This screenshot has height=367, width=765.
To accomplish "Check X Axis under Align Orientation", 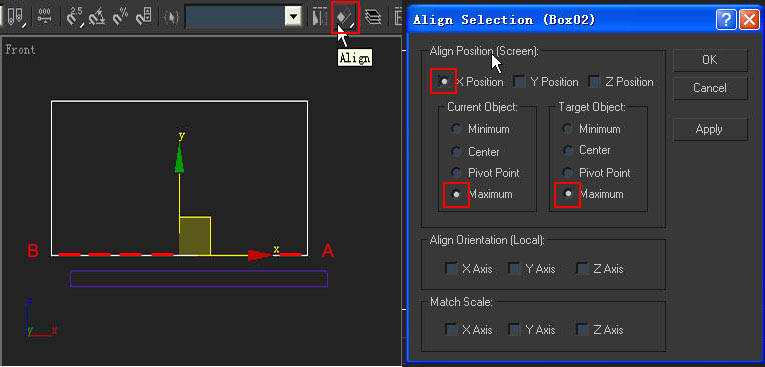I will (x=451, y=268).
